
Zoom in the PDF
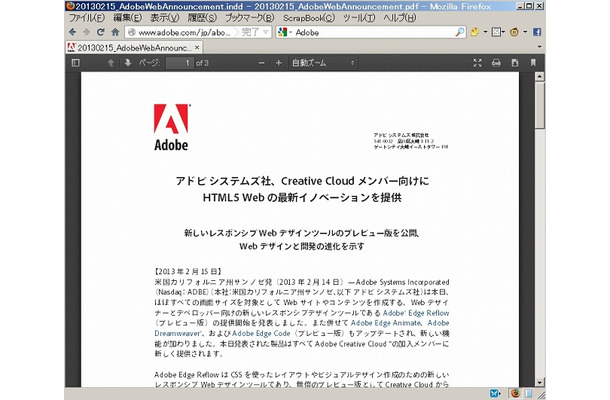tap(279, 63)
